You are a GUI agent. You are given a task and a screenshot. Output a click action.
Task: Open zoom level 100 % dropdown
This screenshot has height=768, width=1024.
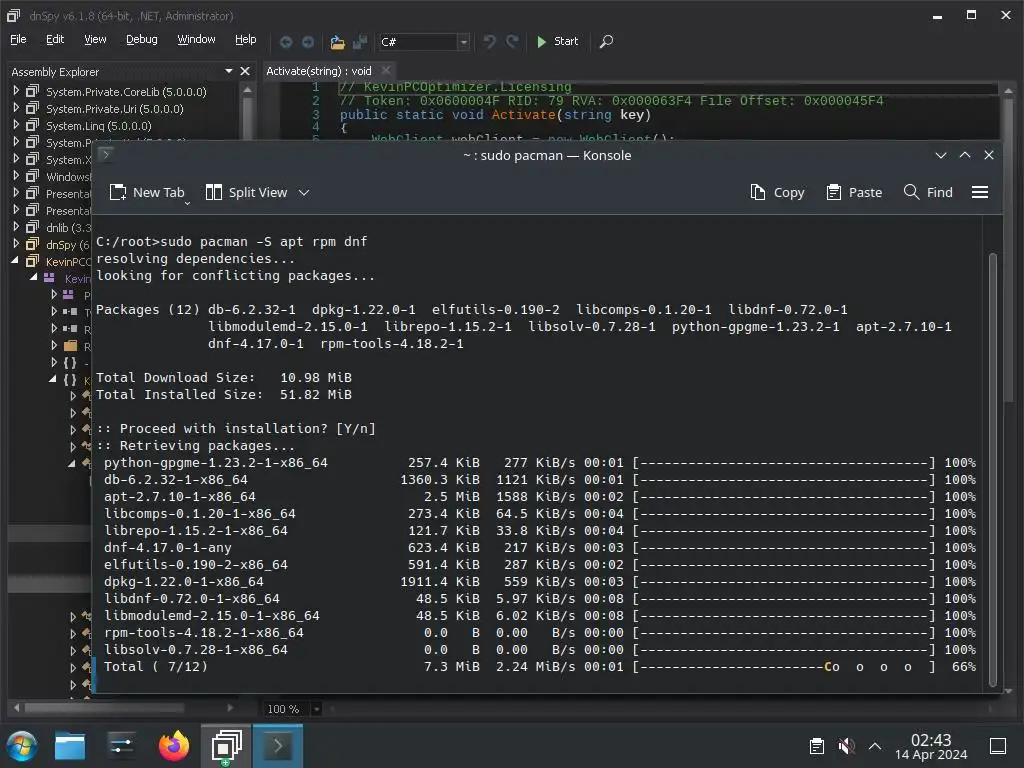tap(317, 709)
